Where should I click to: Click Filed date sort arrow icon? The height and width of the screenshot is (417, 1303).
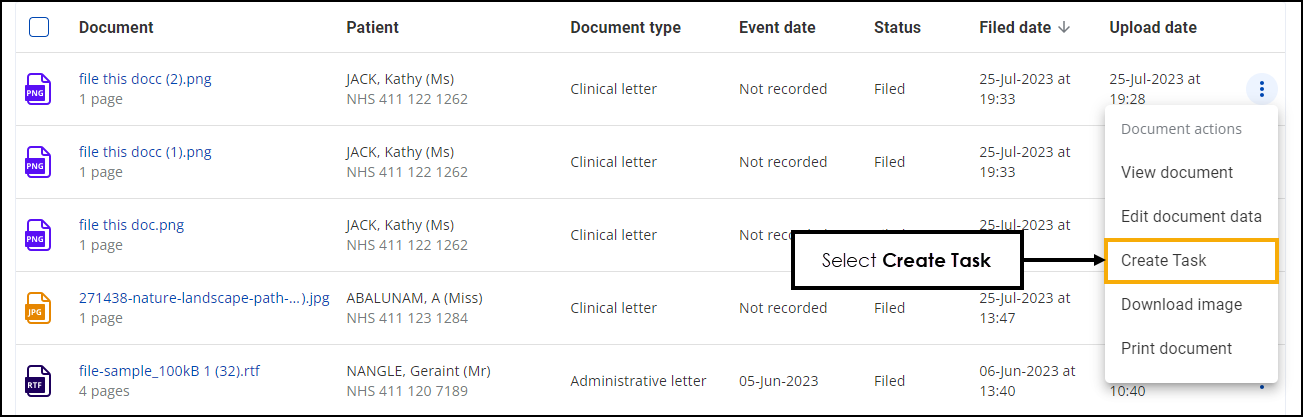click(1063, 28)
